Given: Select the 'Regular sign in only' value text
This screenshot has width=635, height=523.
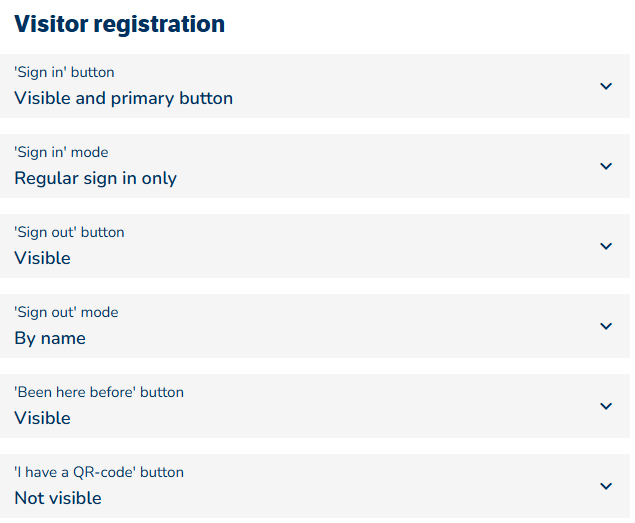Looking at the screenshot, I should pos(95,178).
